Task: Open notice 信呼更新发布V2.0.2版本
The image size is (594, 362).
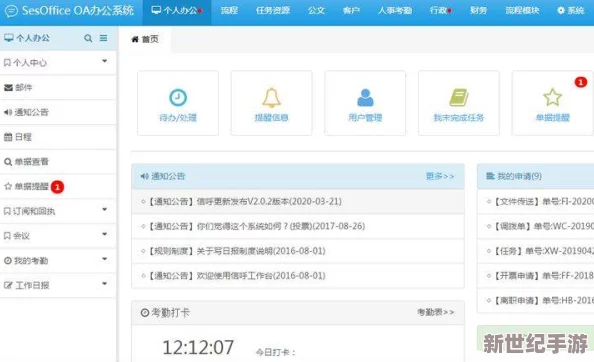Action: (x=298, y=201)
